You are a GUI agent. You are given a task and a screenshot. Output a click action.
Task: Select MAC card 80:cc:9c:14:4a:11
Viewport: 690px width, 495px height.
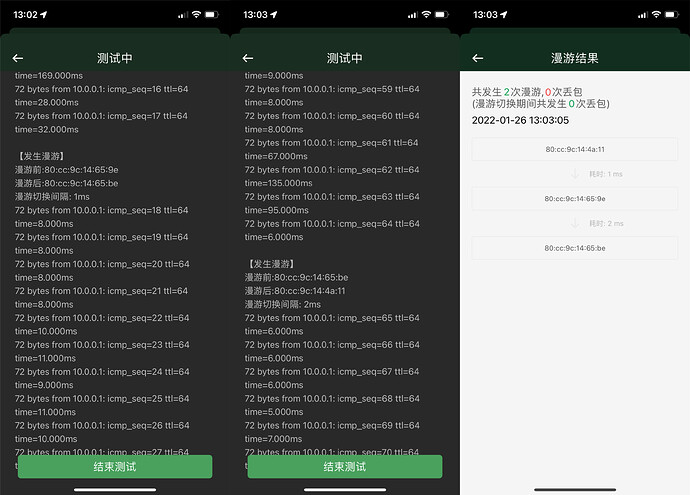[575, 149]
